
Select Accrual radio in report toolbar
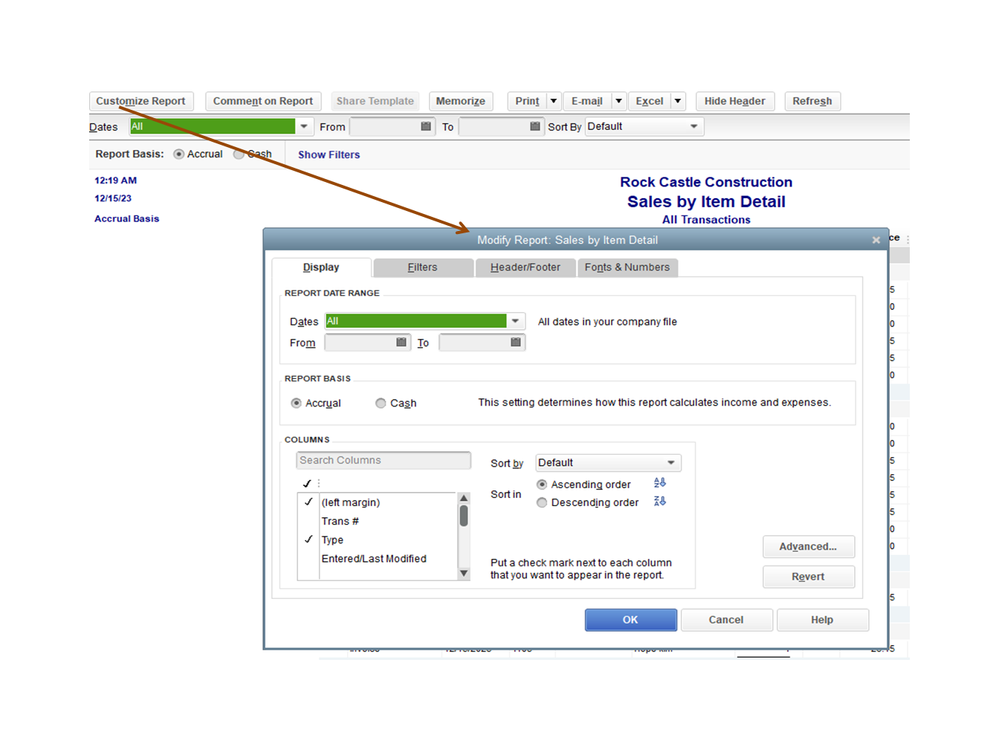[x=178, y=154]
